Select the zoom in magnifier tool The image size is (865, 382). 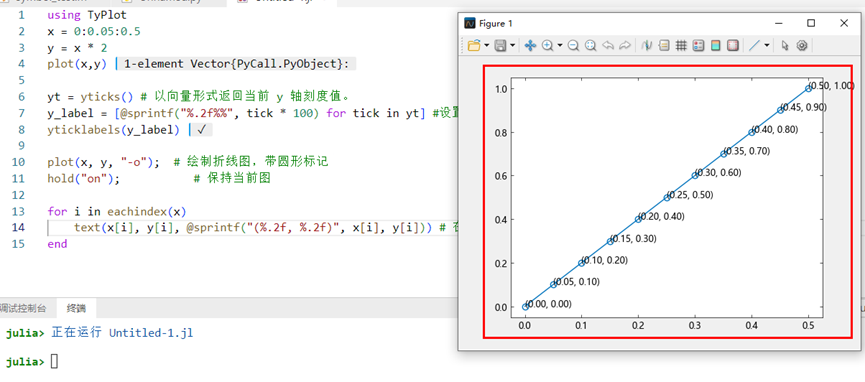(547, 45)
